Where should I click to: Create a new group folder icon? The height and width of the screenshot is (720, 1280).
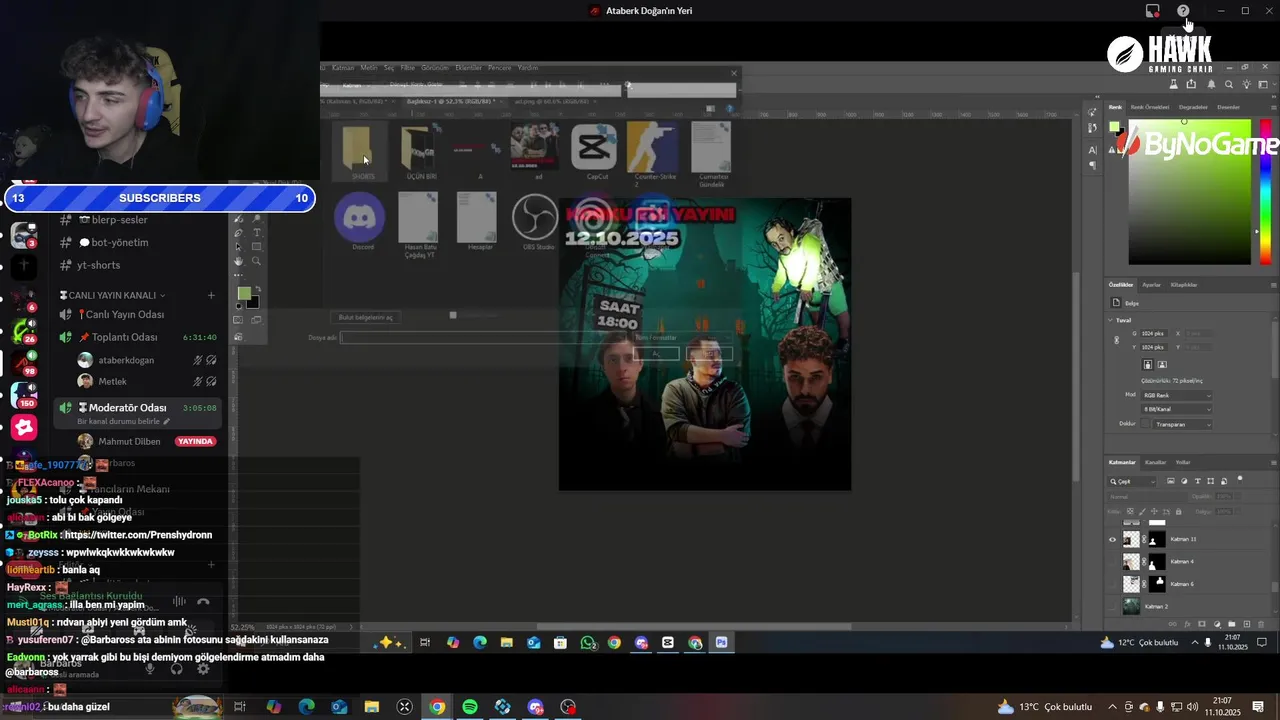pyautogui.click(x=1231, y=624)
